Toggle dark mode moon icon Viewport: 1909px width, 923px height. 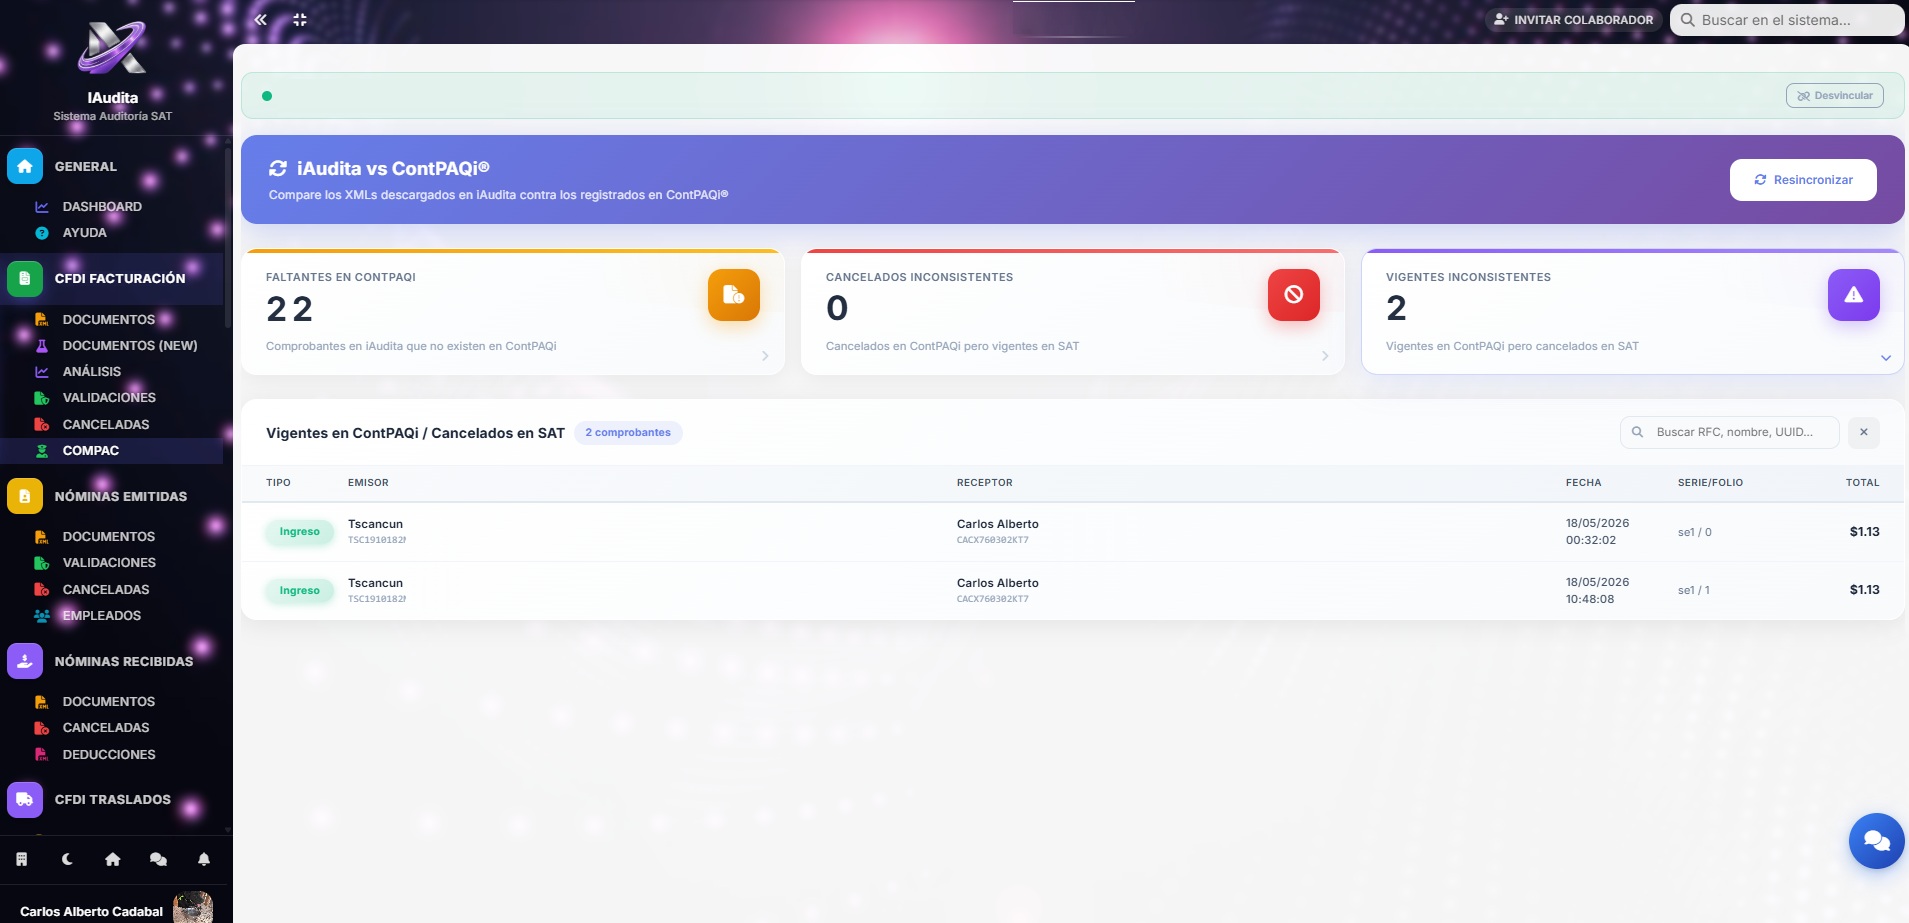pyautogui.click(x=67, y=859)
